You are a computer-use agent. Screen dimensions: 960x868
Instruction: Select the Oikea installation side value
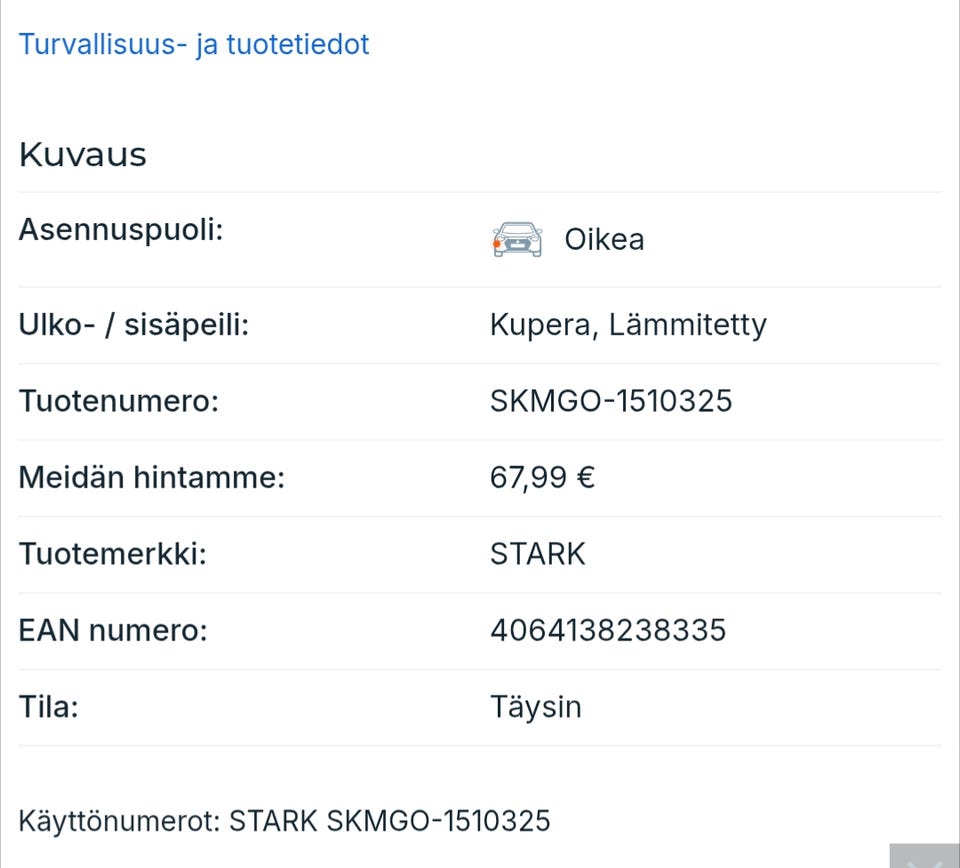(x=604, y=240)
